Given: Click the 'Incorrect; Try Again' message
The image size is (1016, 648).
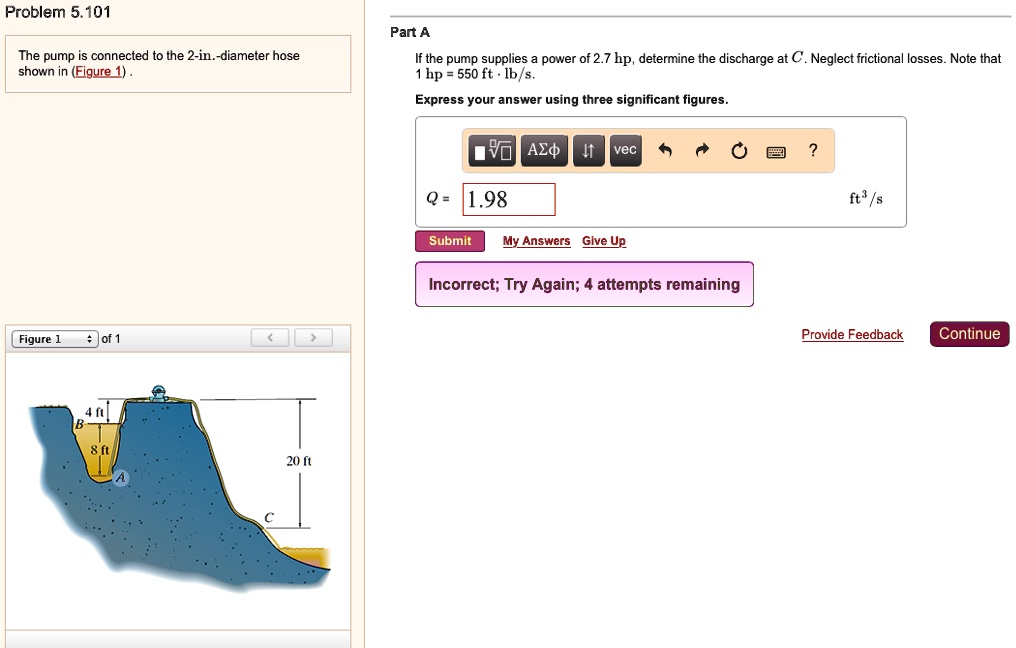Looking at the screenshot, I should 584,284.
